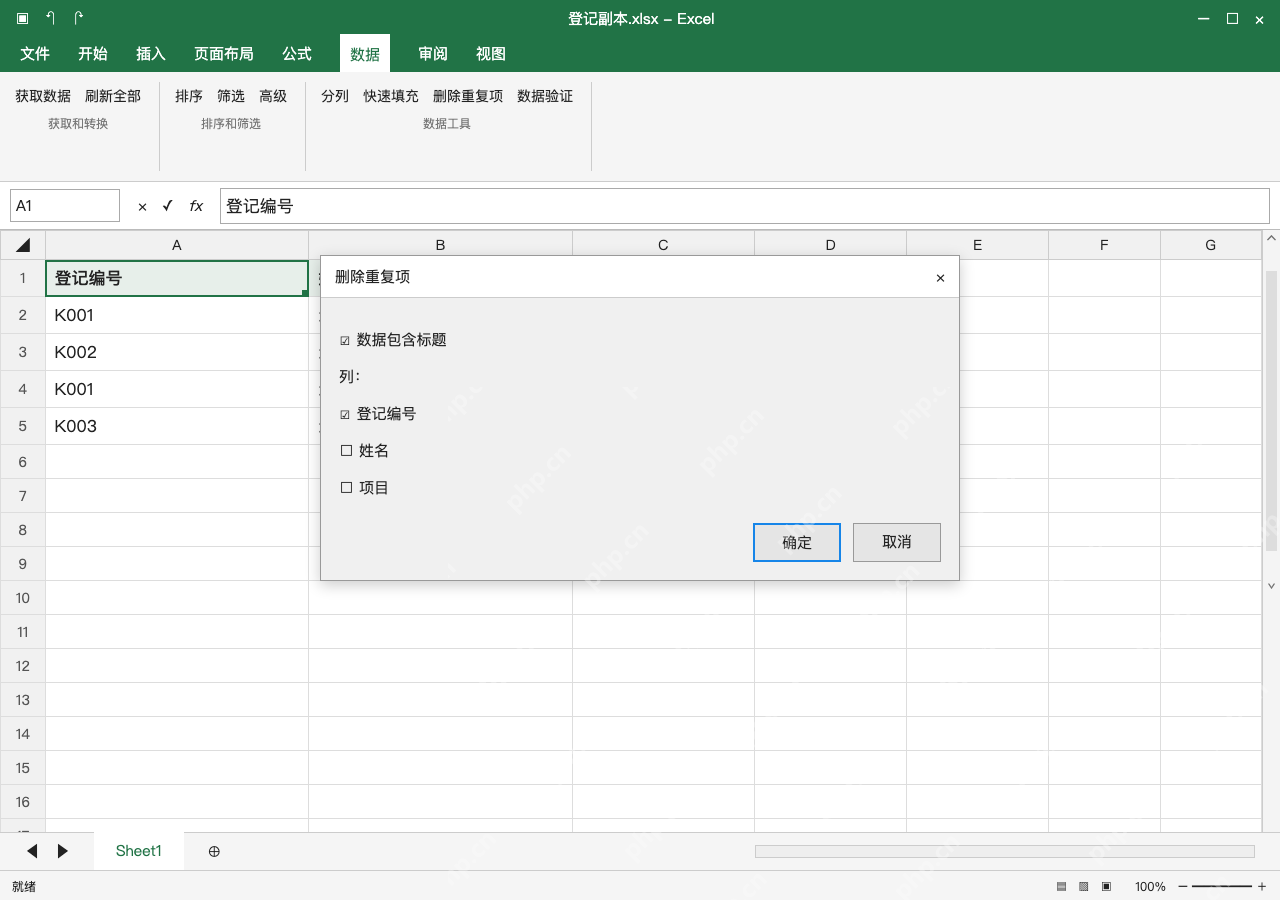1280x900 pixels.
Task: Click the 获取数据 ribbon command
Action: click(x=43, y=96)
